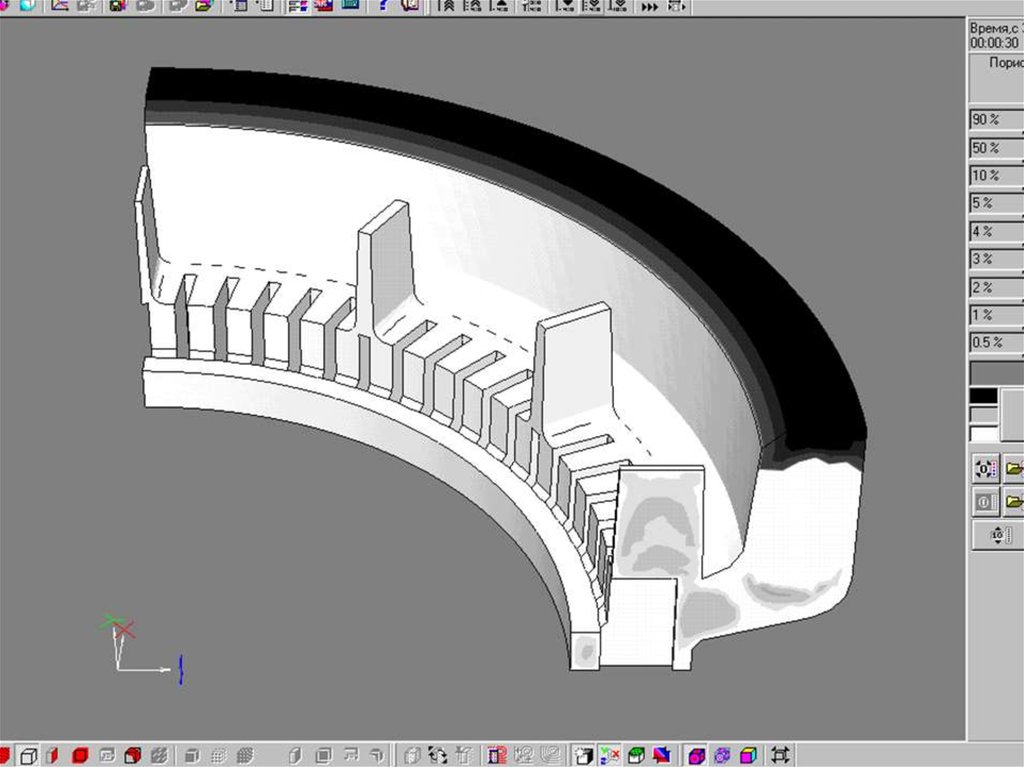This screenshot has height=767, width=1024.
Task: Select the 0.5 % porosity level
Action: click(995, 343)
